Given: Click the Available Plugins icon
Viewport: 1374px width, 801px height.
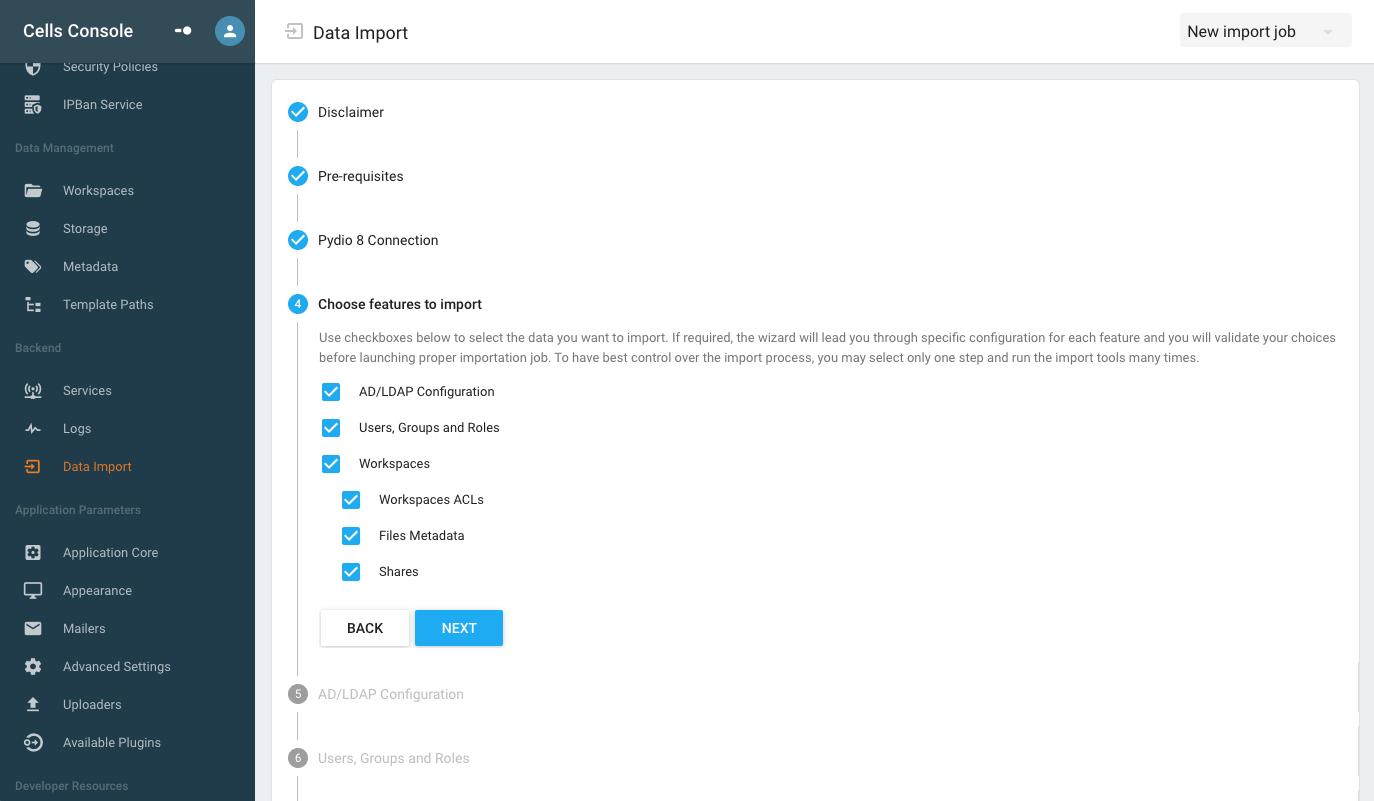Looking at the screenshot, I should (x=33, y=743).
